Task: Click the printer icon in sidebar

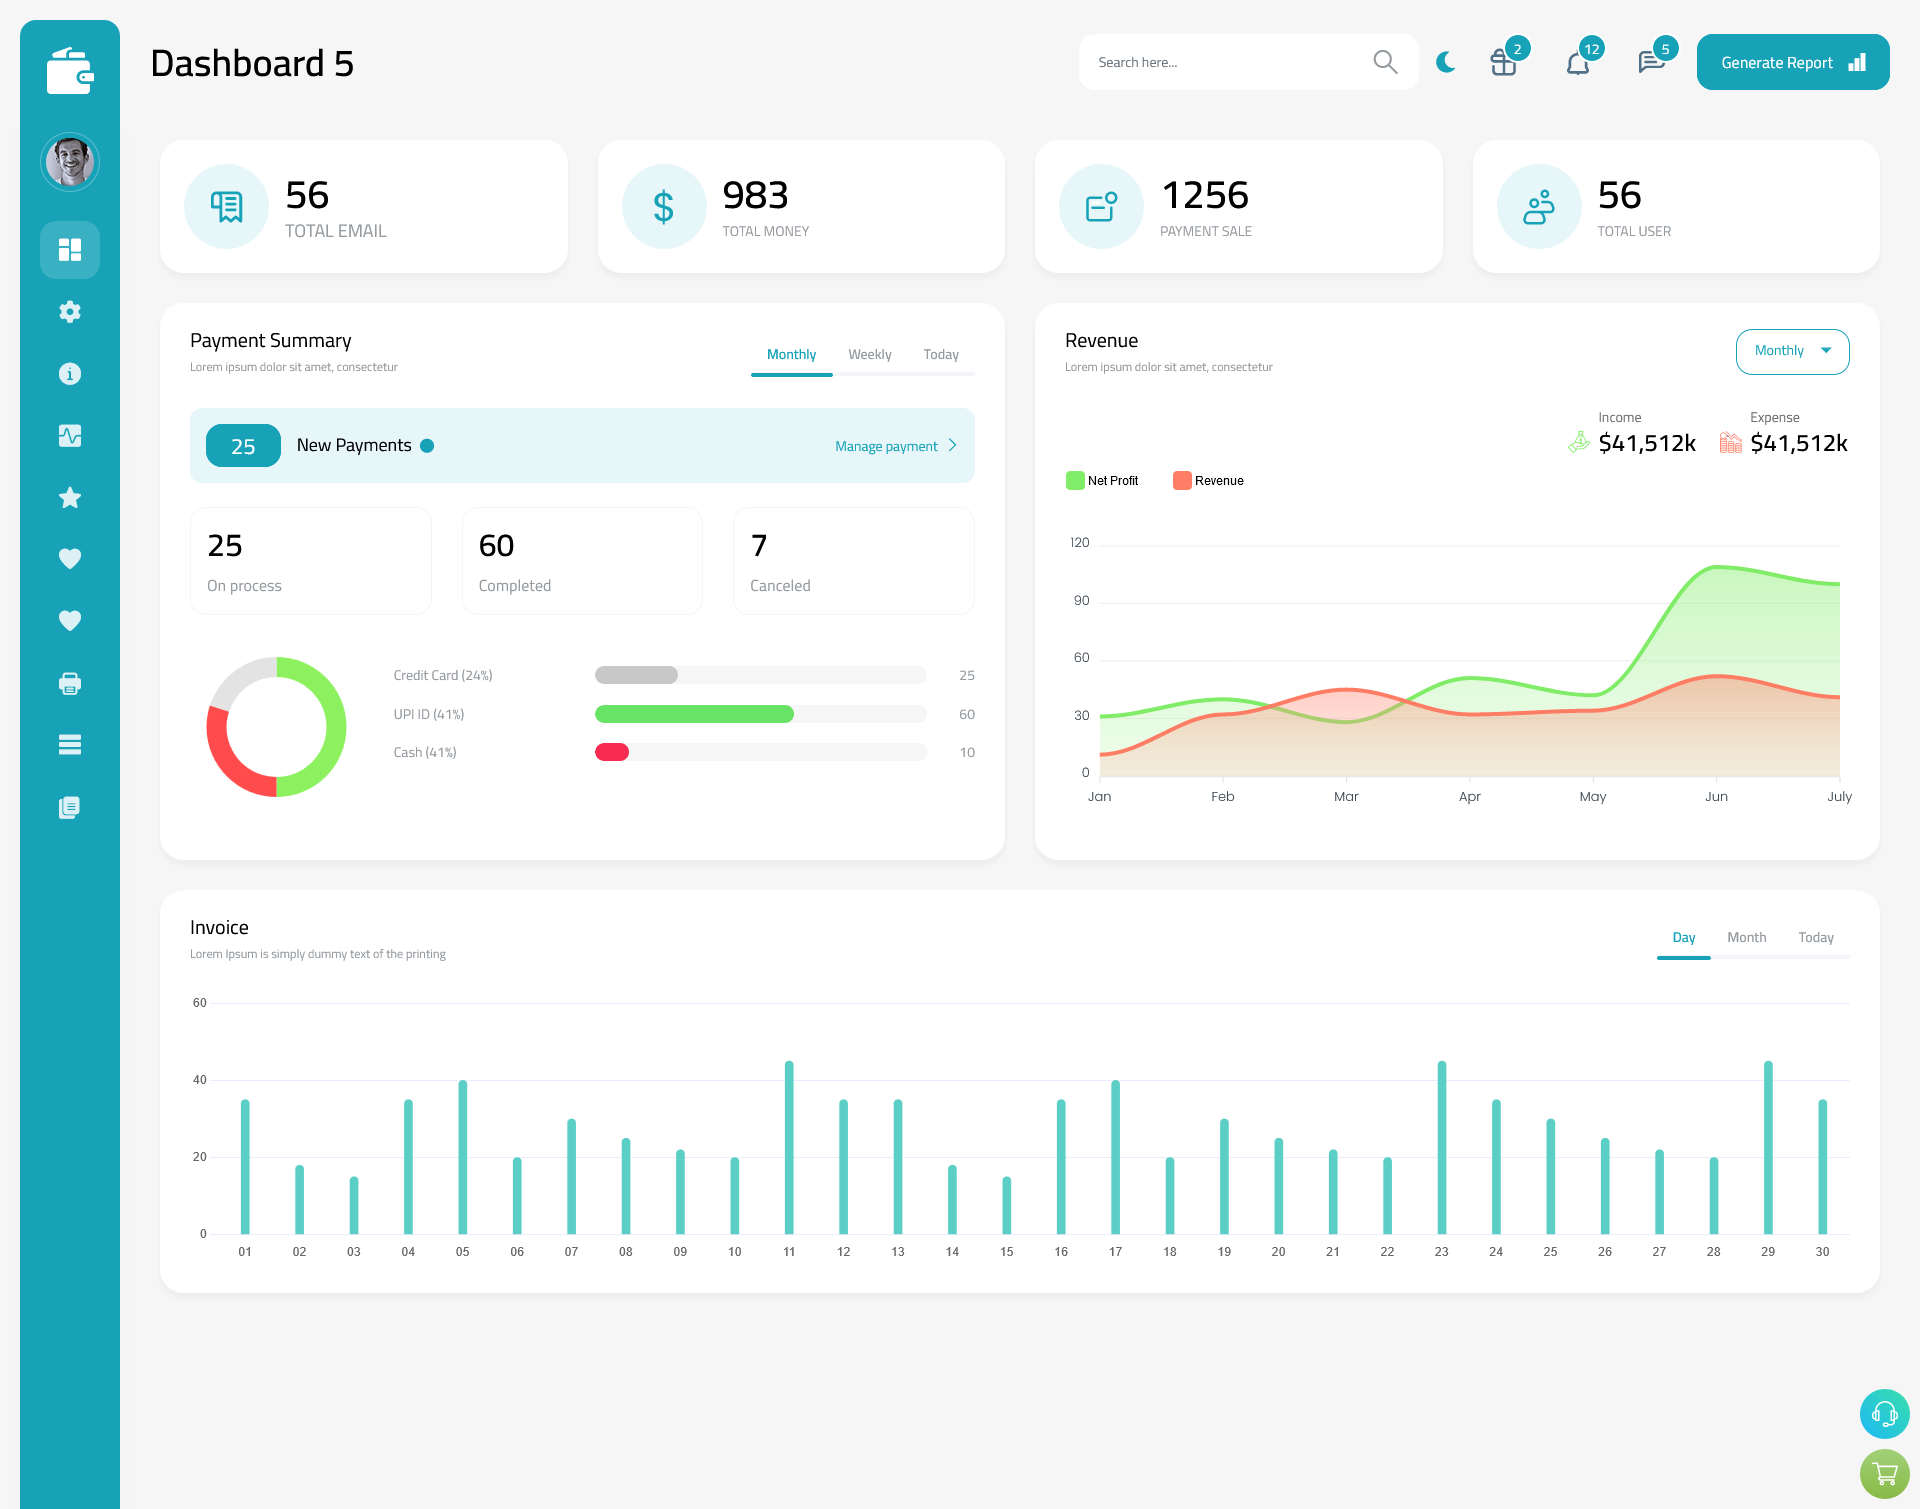Action: tap(69, 681)
